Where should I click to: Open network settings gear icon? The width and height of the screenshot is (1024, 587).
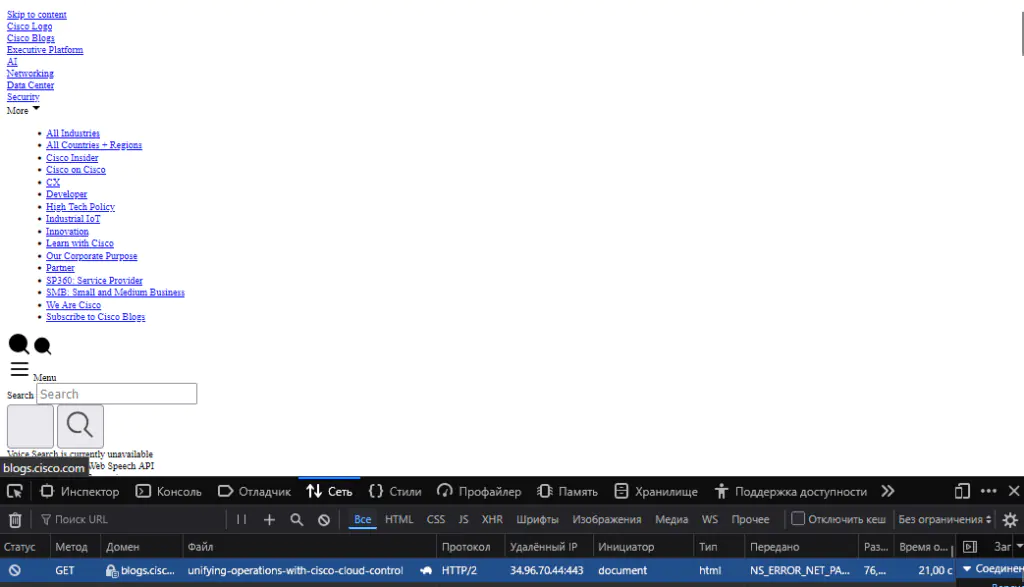tap(1010, 520)
